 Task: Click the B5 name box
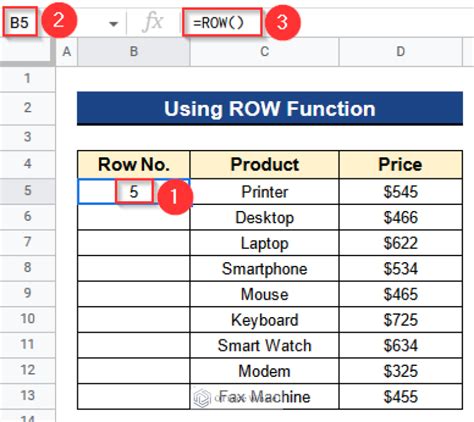pyautogui.click(x=20, y=23)
